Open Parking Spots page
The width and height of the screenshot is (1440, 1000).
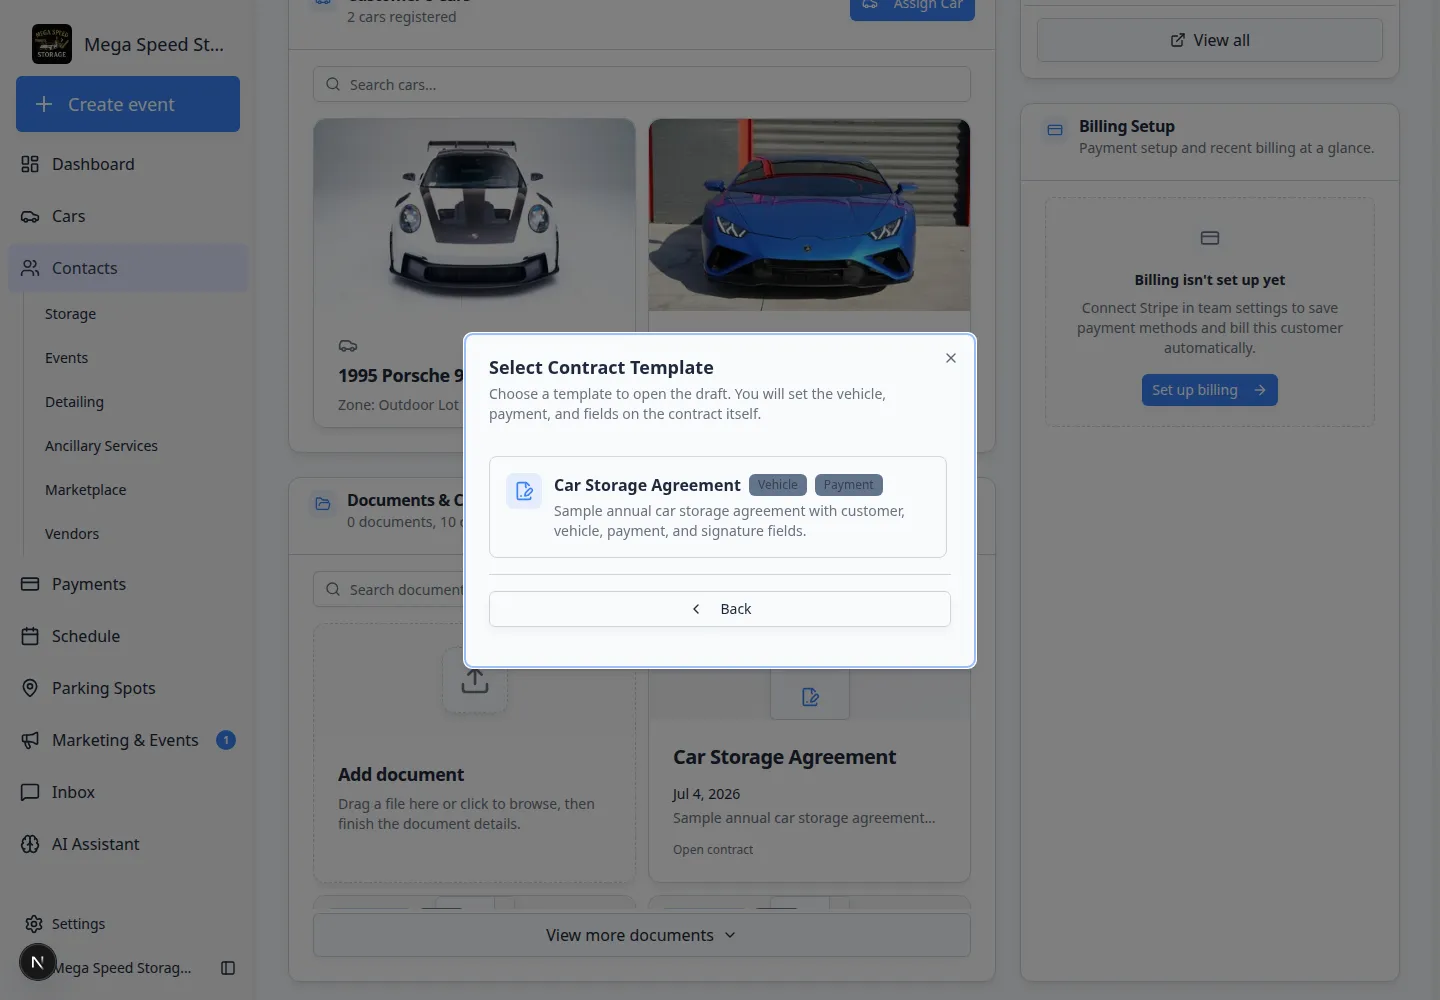tap(128, 688)
